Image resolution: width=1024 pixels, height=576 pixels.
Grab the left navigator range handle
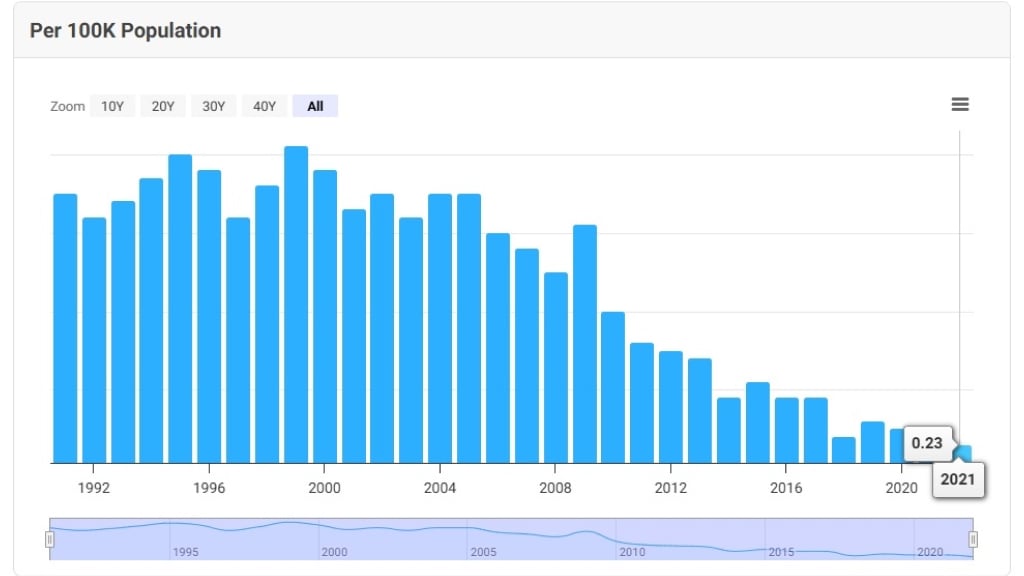click(x=50, y=540)
